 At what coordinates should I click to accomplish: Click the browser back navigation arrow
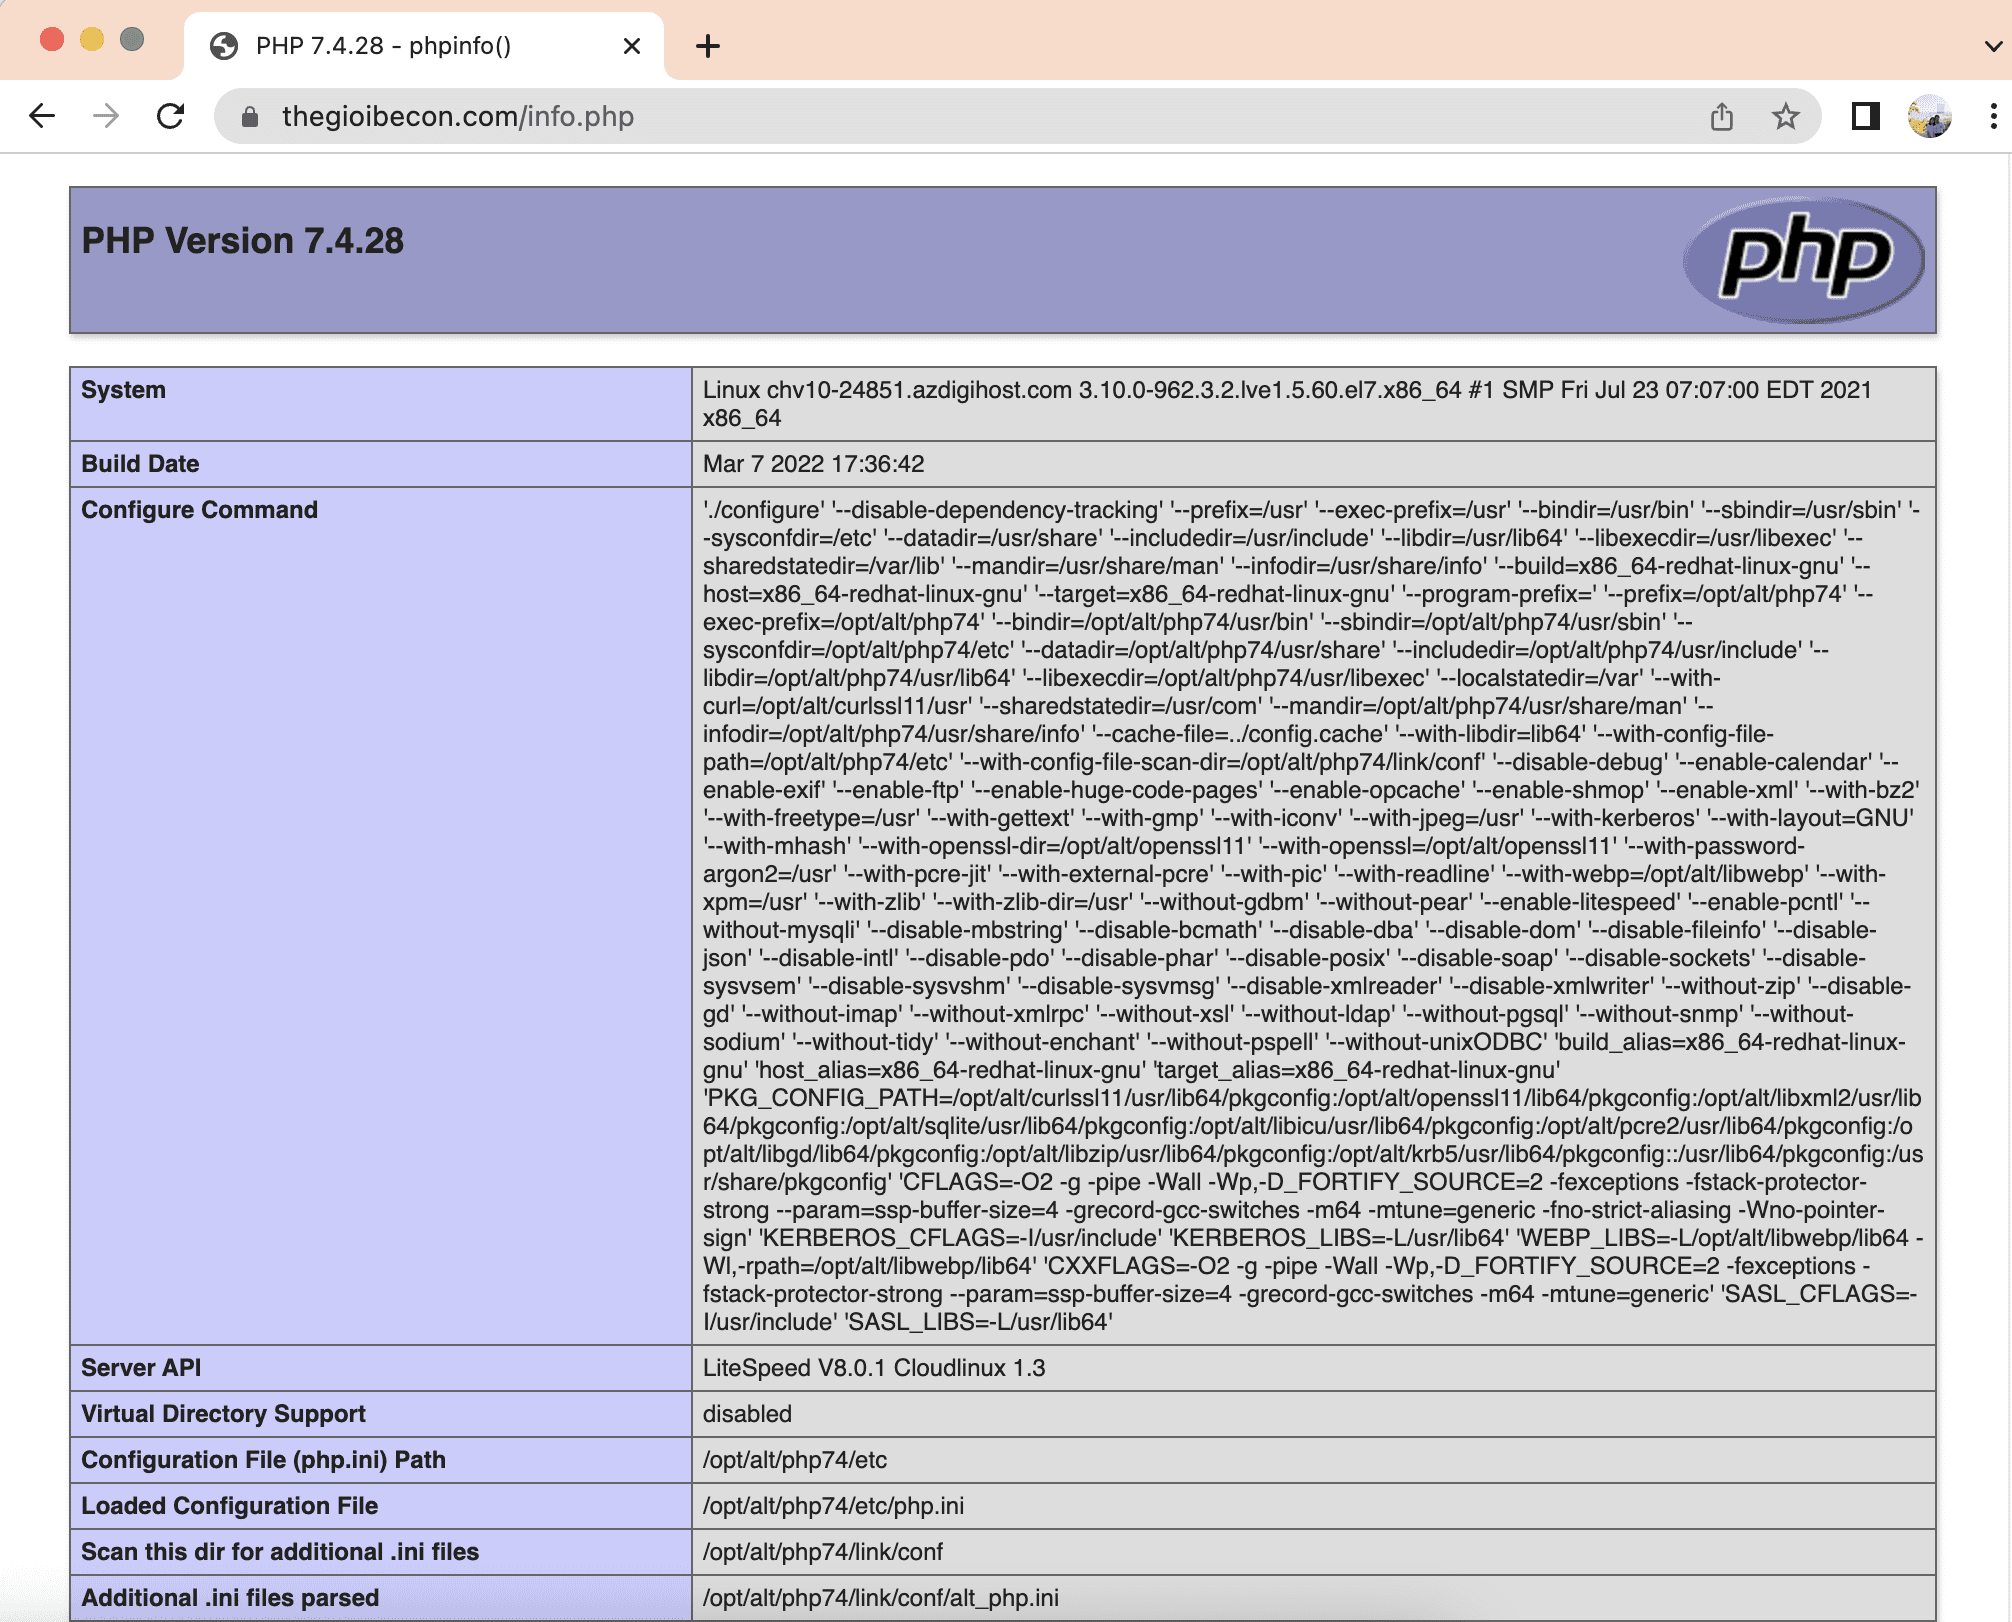click(41, 116)
